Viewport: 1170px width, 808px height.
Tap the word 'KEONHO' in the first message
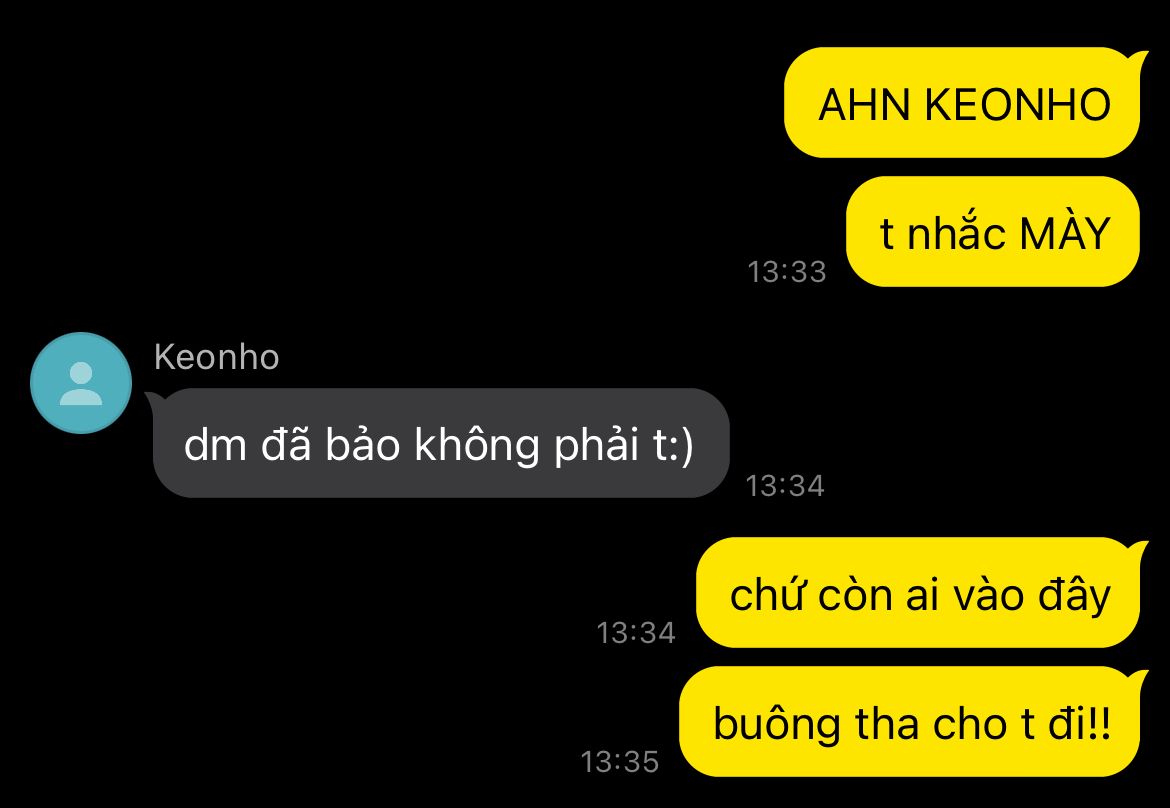(1018, 104)
